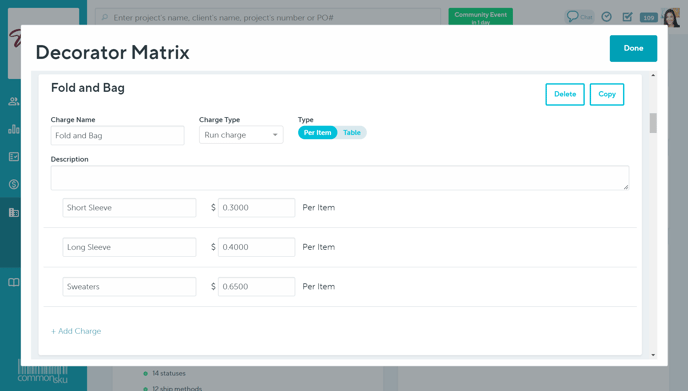This screenshot has width=688, height=391.
Task: Open the Chat icon in header
Action: coord(579,17)
